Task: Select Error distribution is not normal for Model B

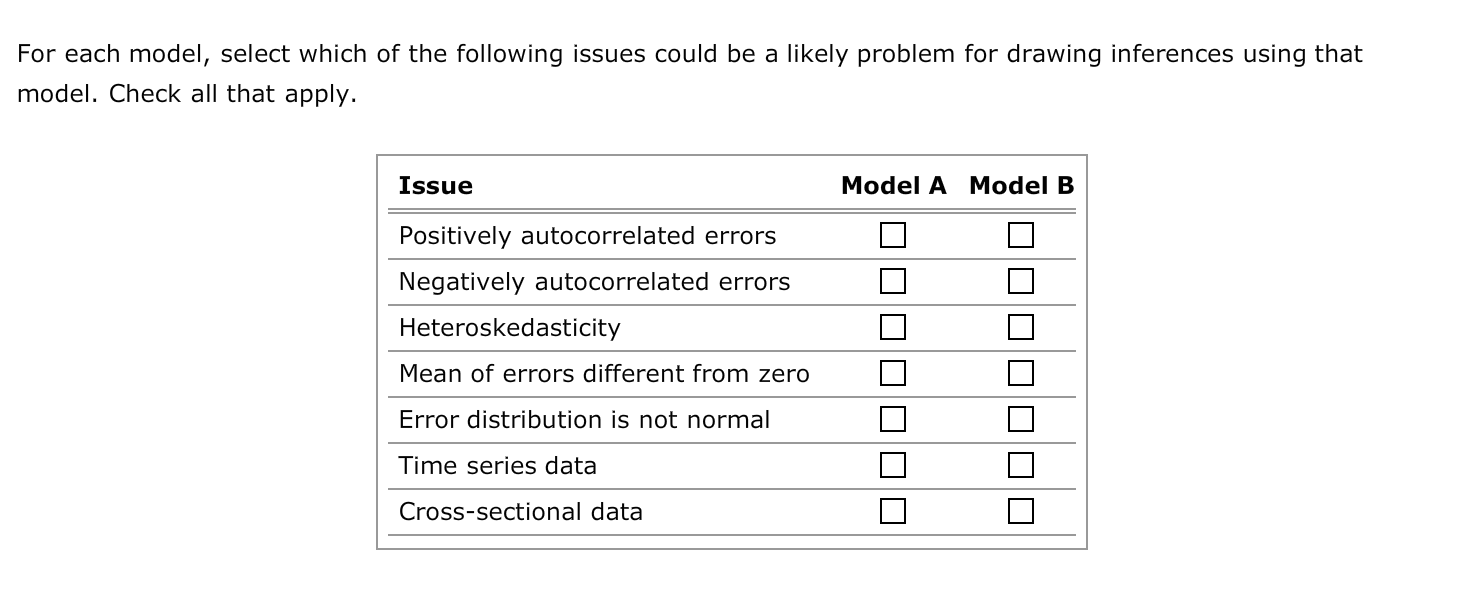Action: pos(1020,419)
